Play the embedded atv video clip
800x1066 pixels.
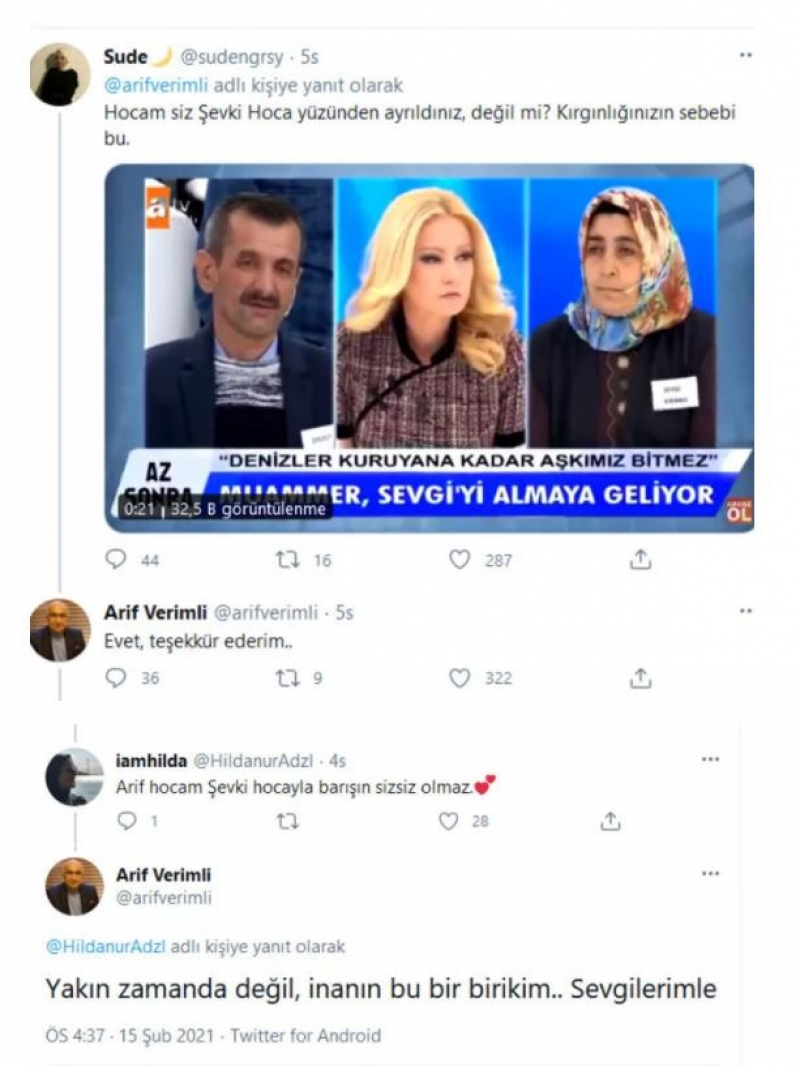tap(430, 347)
